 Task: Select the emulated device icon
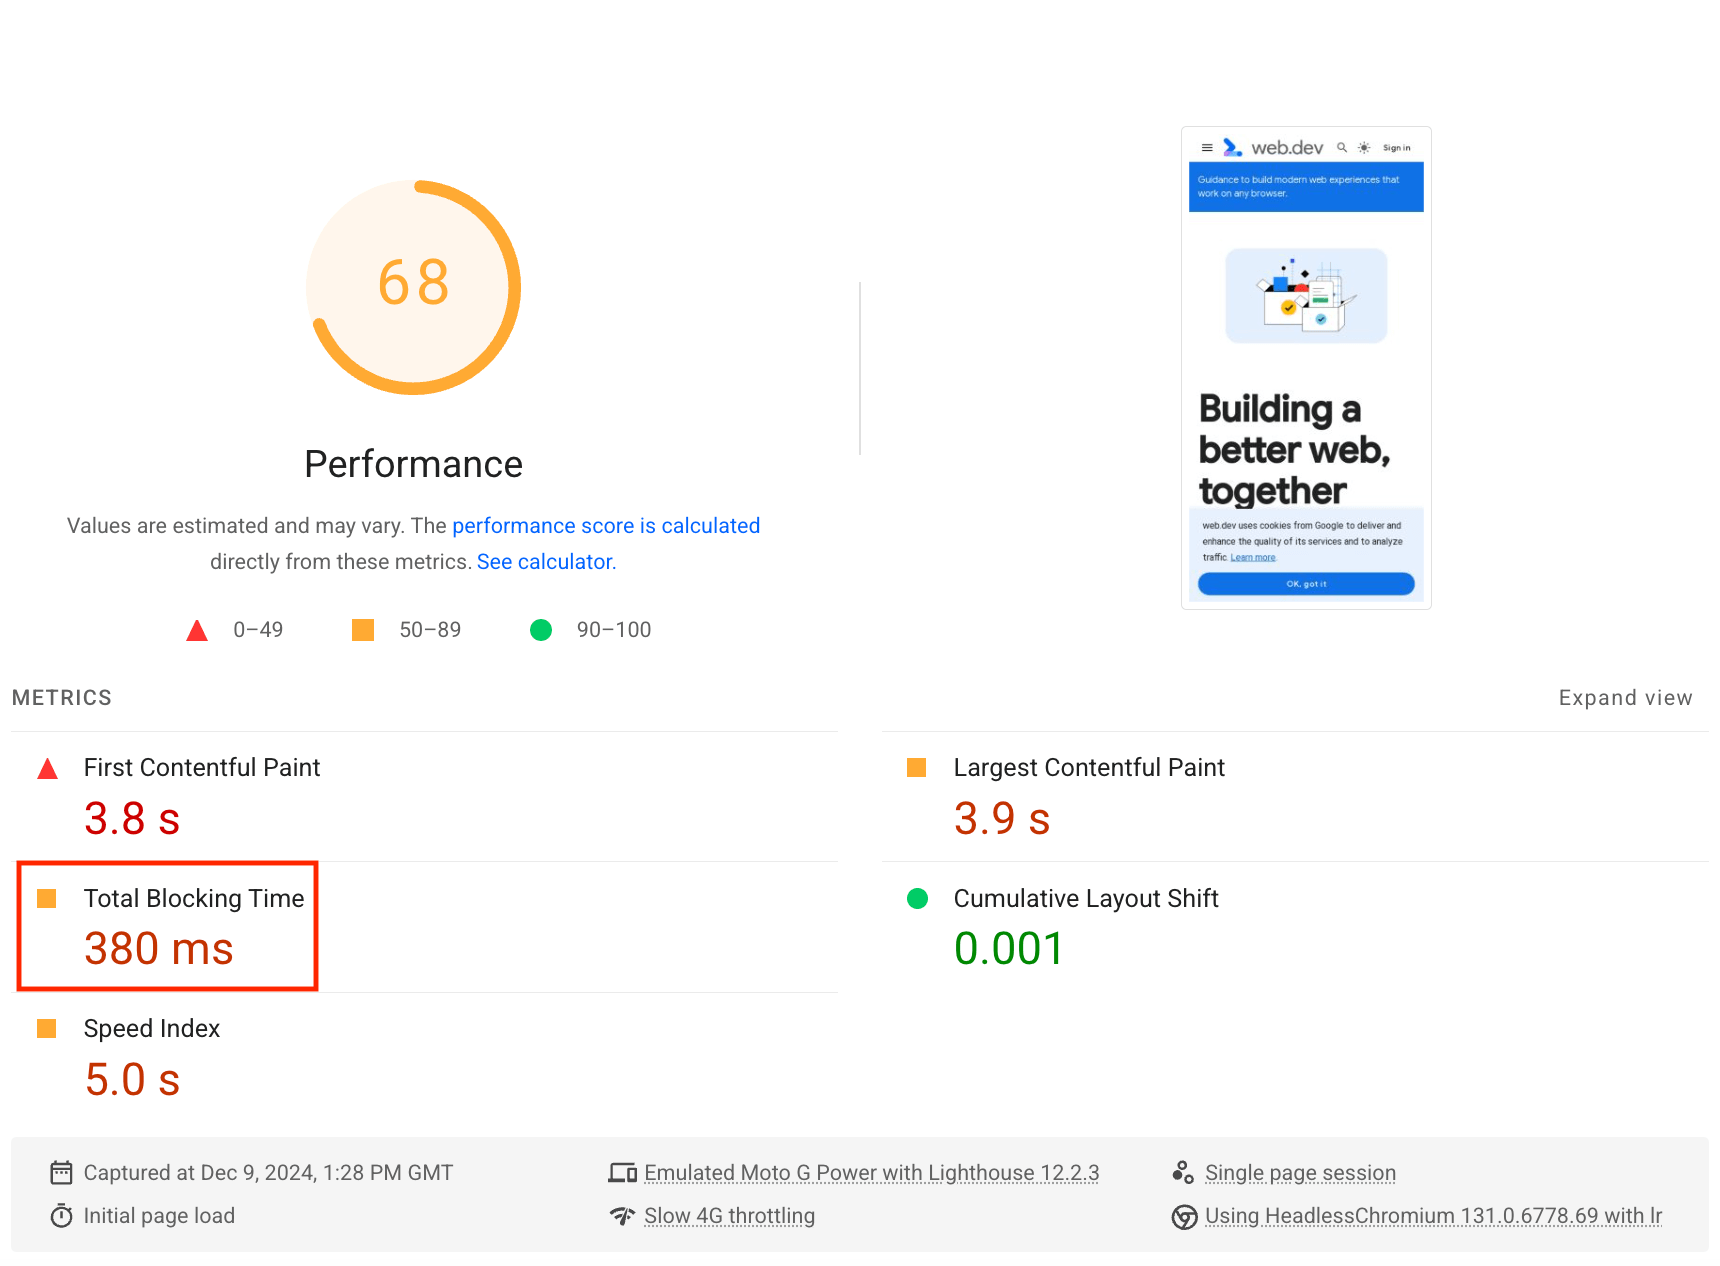pyautogui.click(x=622, y=1172)
